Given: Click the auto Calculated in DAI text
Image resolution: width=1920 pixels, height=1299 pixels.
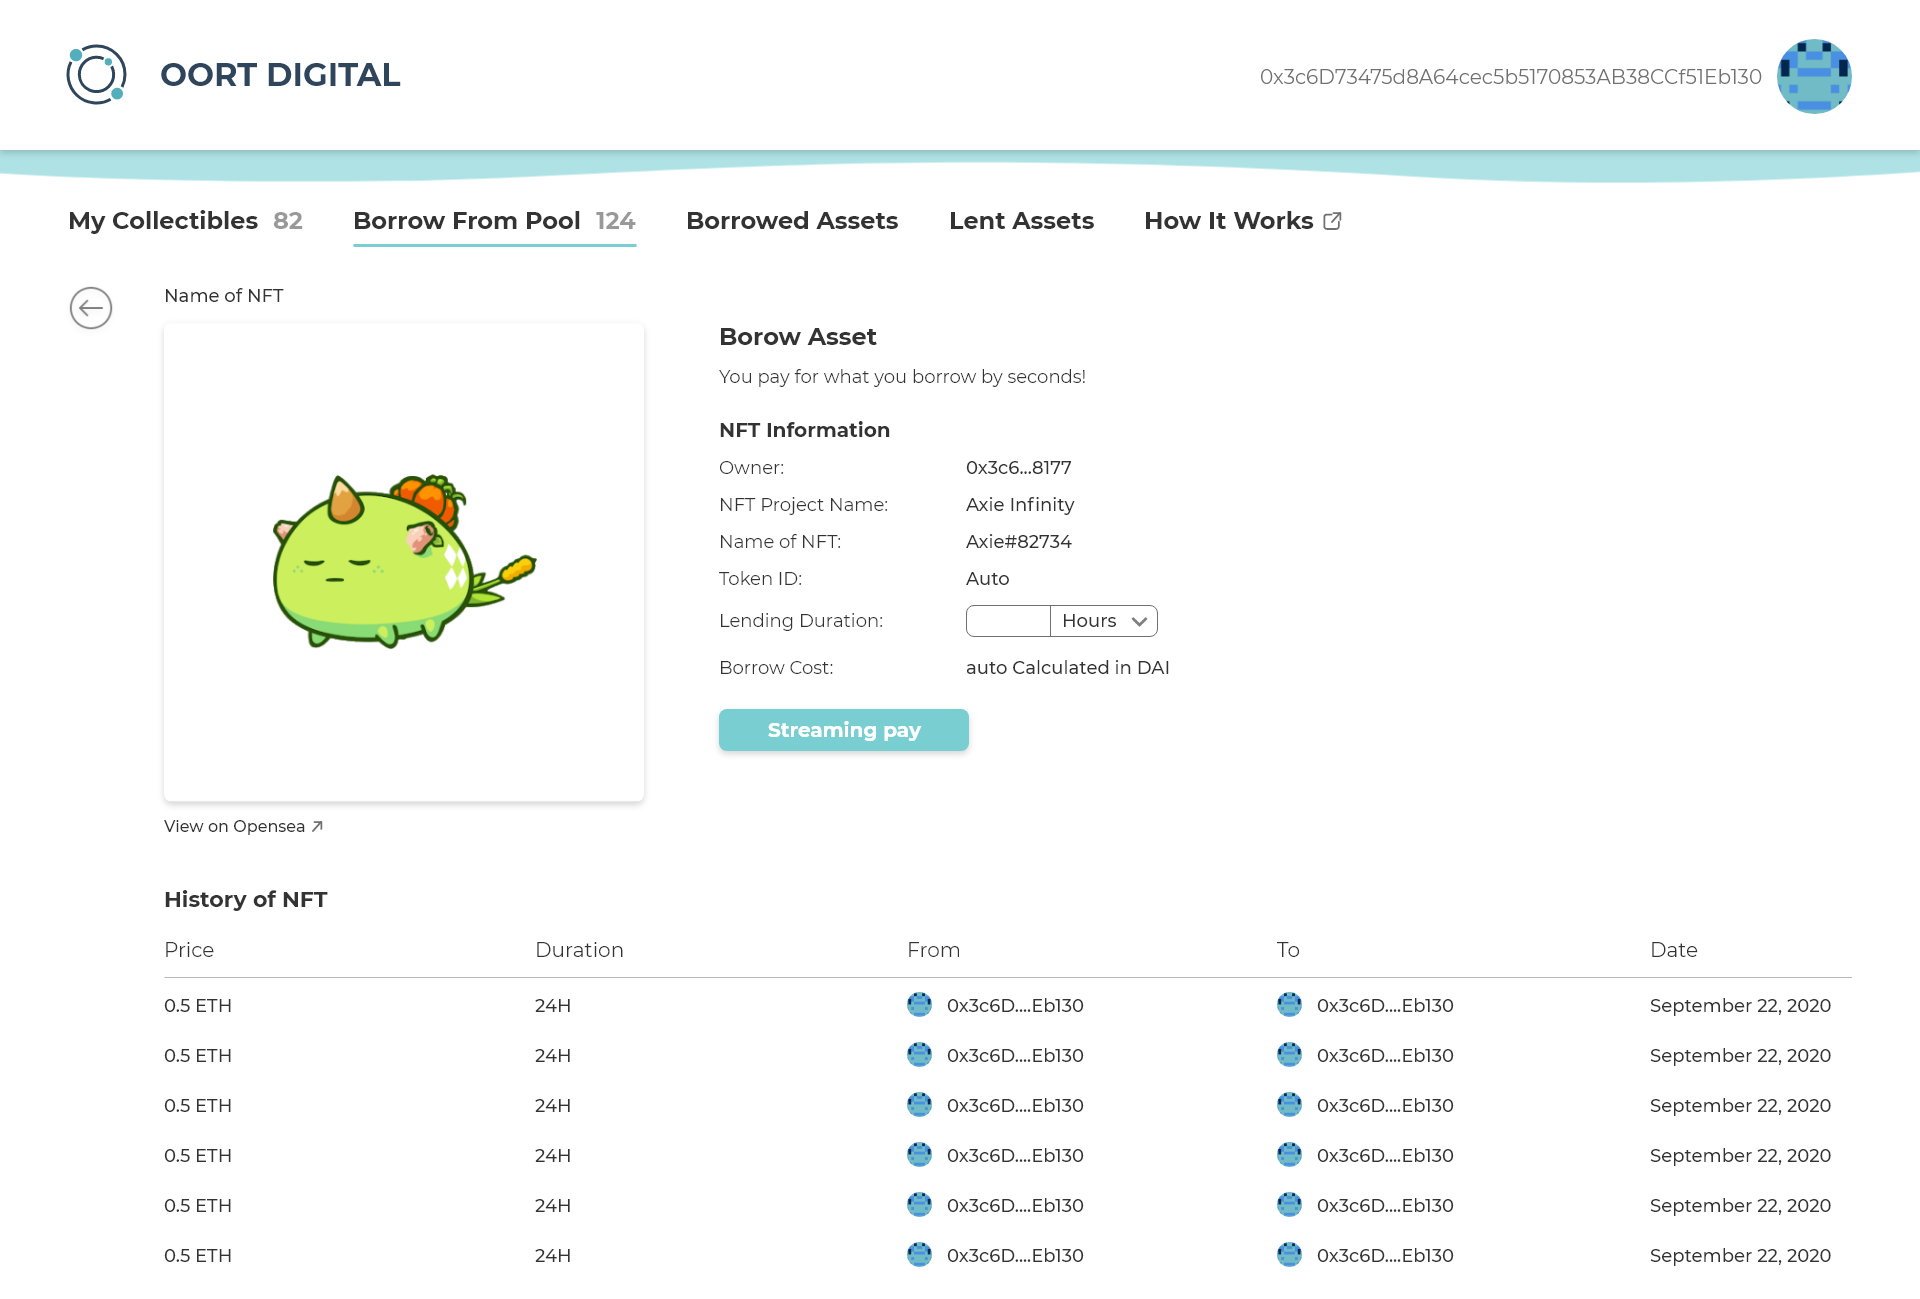Looking at the screenshot, I should point(1067,668).
